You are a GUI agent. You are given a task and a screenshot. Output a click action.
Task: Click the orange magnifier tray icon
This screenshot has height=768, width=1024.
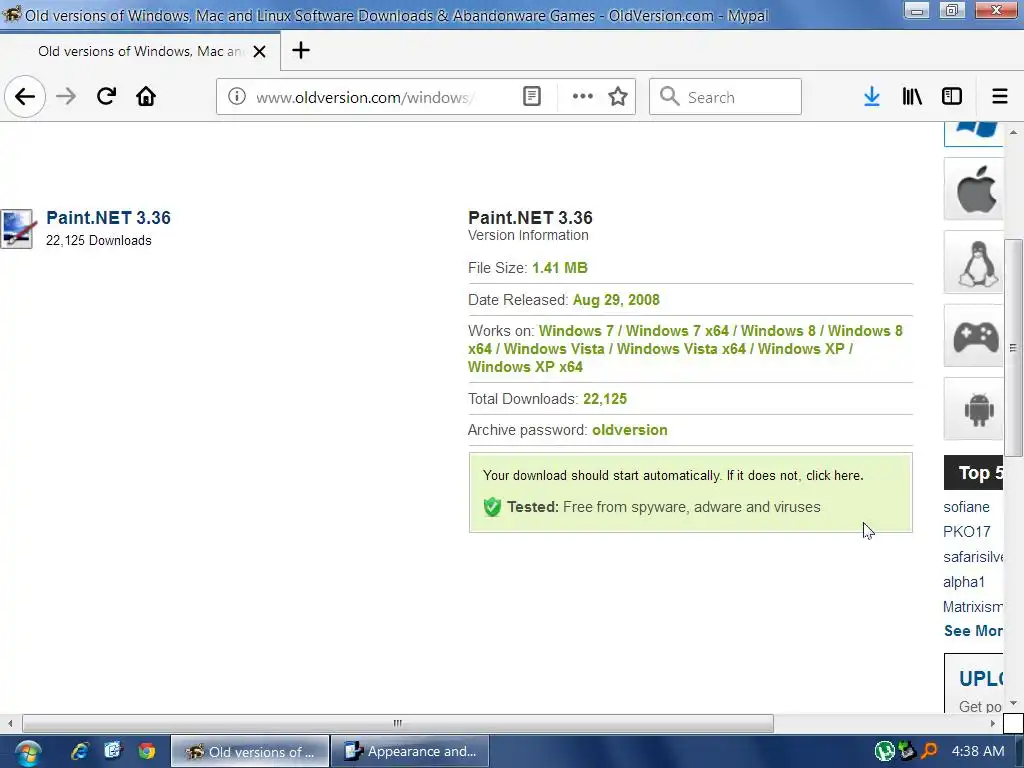[x=929, y=751]
